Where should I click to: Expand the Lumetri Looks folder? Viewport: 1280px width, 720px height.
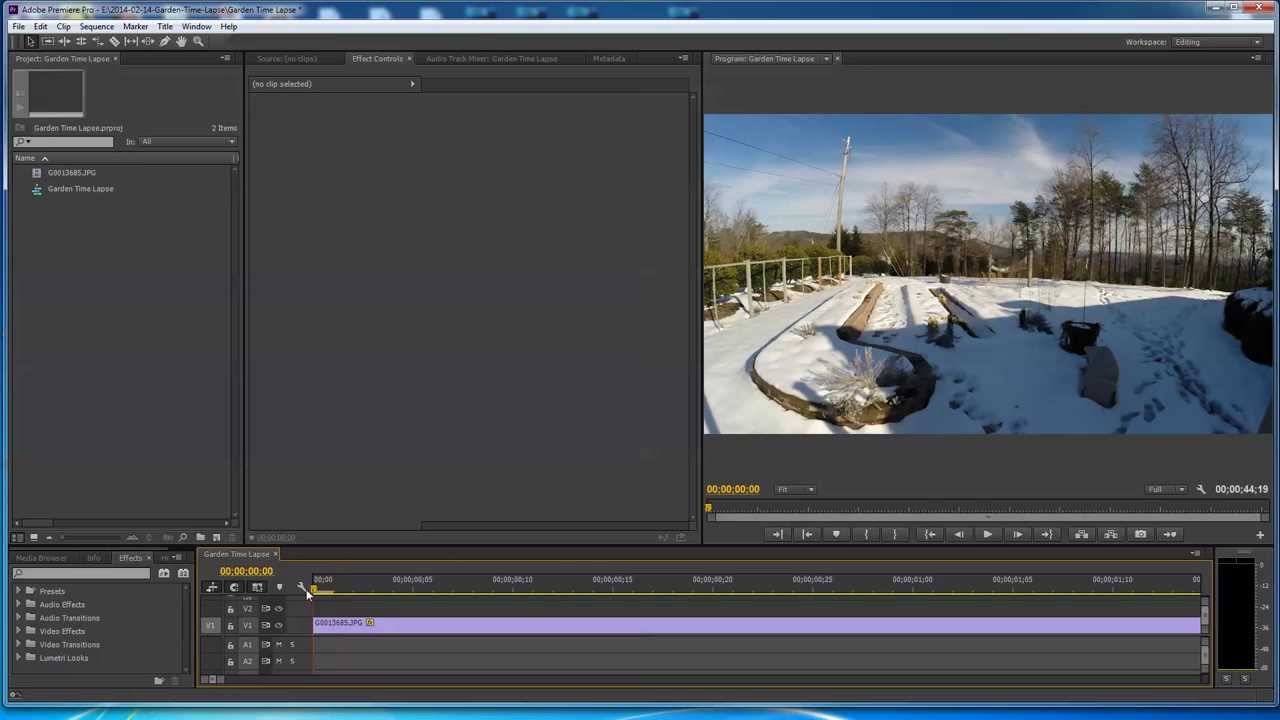18,658
